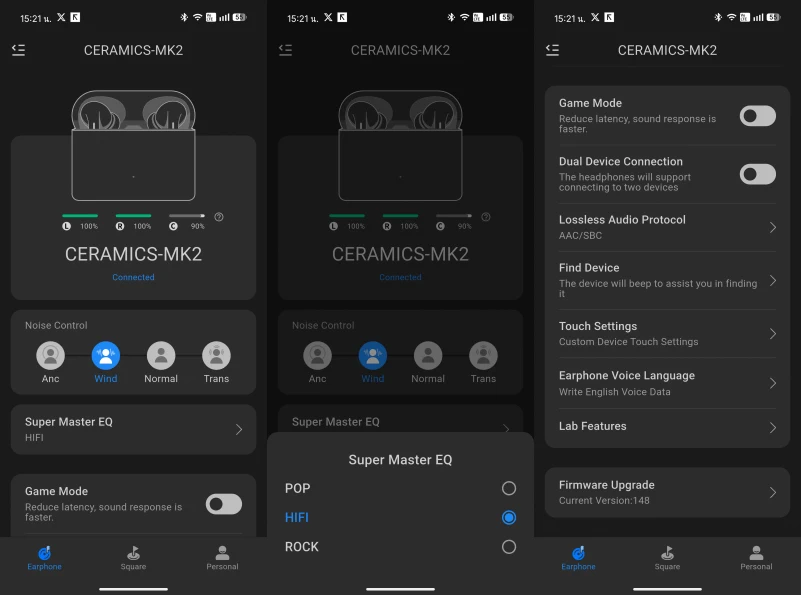The image size is (801, 595).
Task: Tap the back menu icon above Game Mode list
Action: click(x=552, y=50)
